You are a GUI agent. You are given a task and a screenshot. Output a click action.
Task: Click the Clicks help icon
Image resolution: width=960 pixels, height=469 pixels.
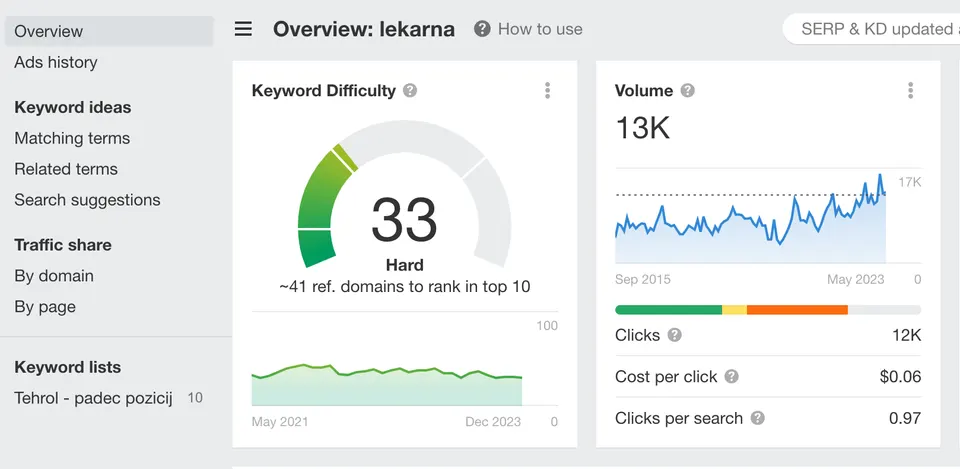click(x=675, y=335)
